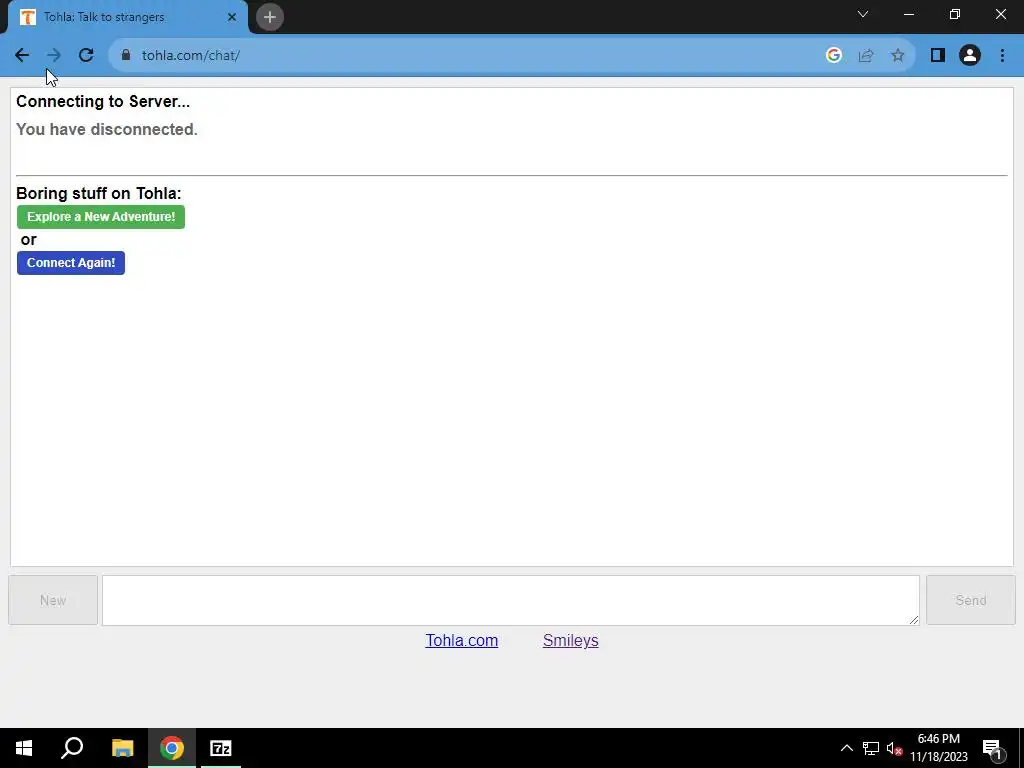Close the Tohla tab
1024x768 pixels.
coord(232,17)
